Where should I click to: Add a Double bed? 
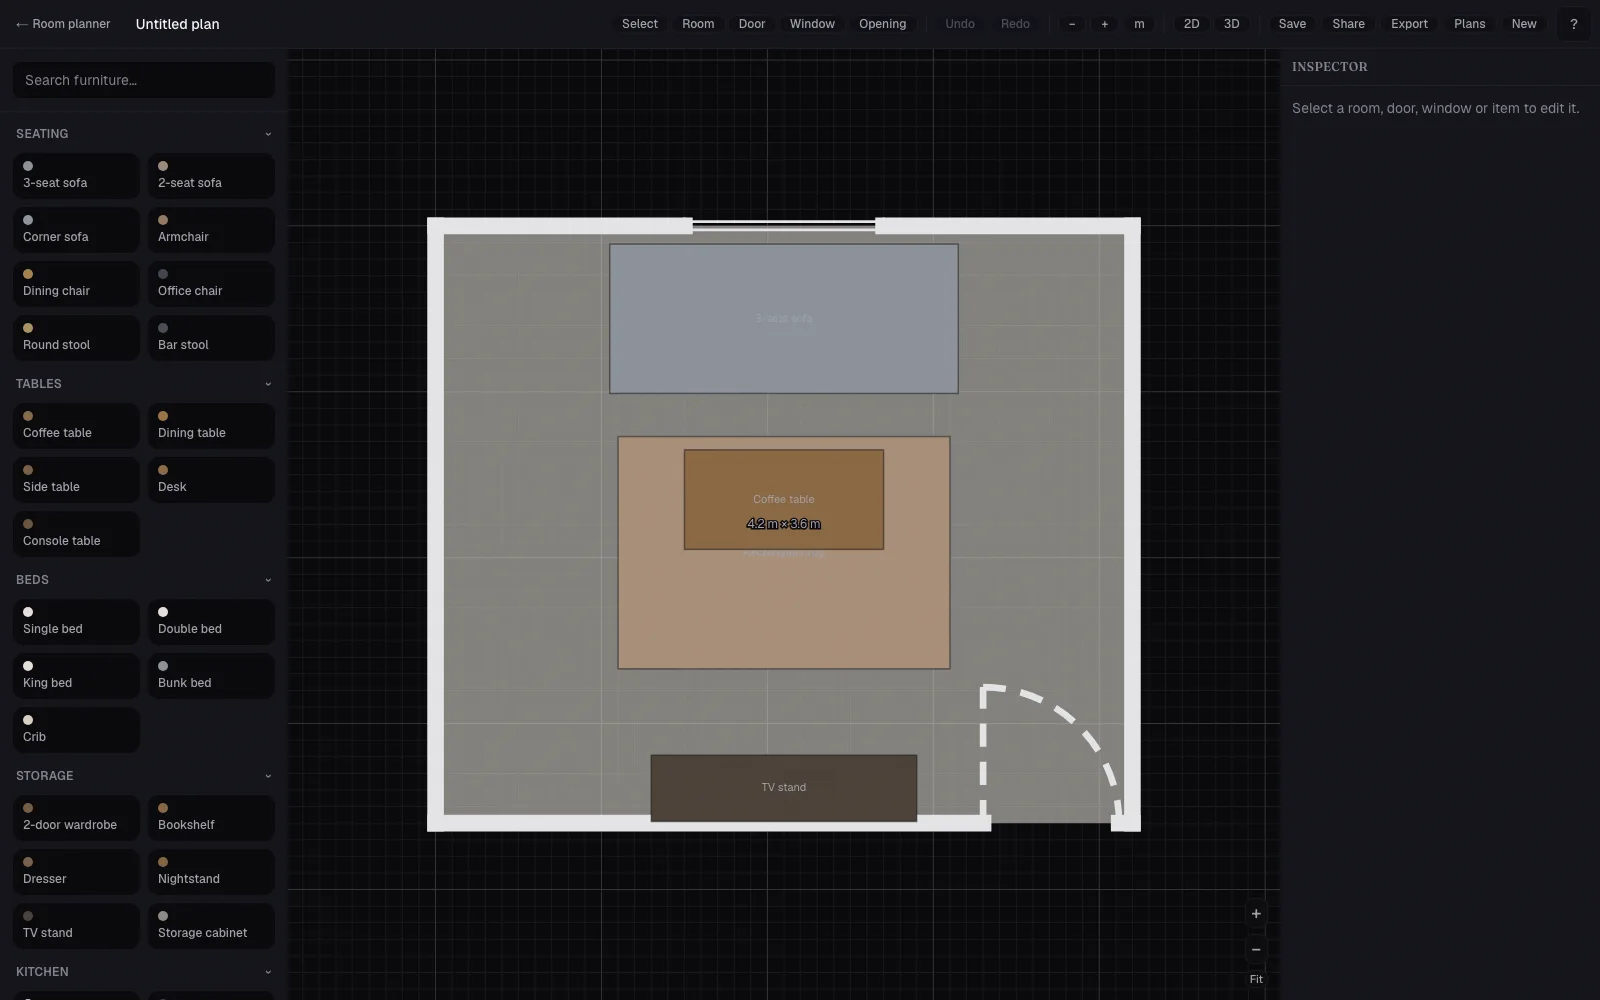click(x=211, y=622)
